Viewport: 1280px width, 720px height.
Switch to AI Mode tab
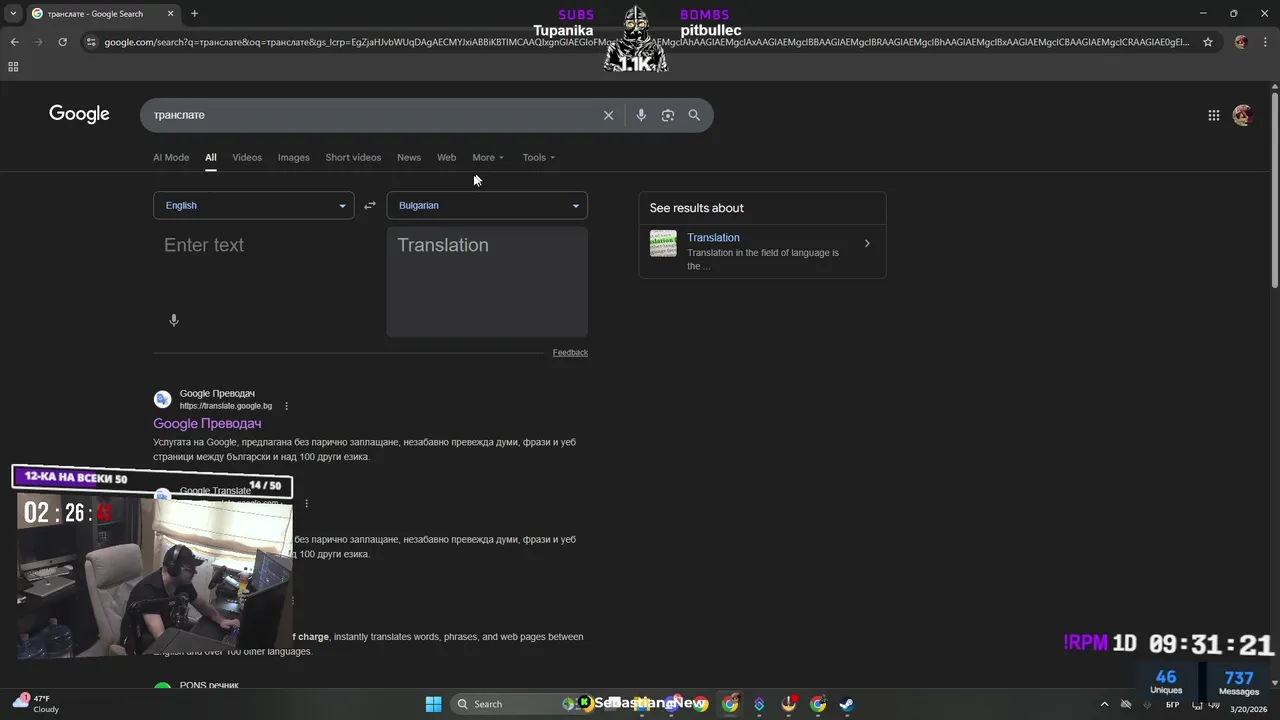click(x=171, y=157)
